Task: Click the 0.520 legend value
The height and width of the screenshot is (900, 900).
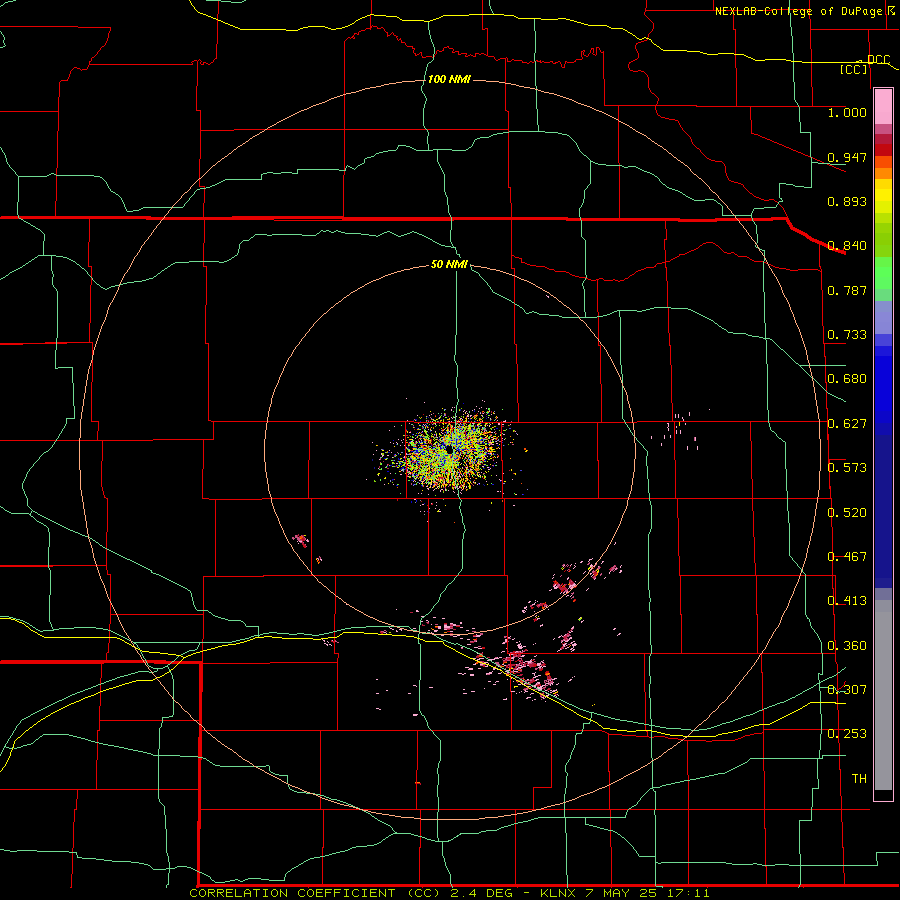Action: (x=847, y=513)
